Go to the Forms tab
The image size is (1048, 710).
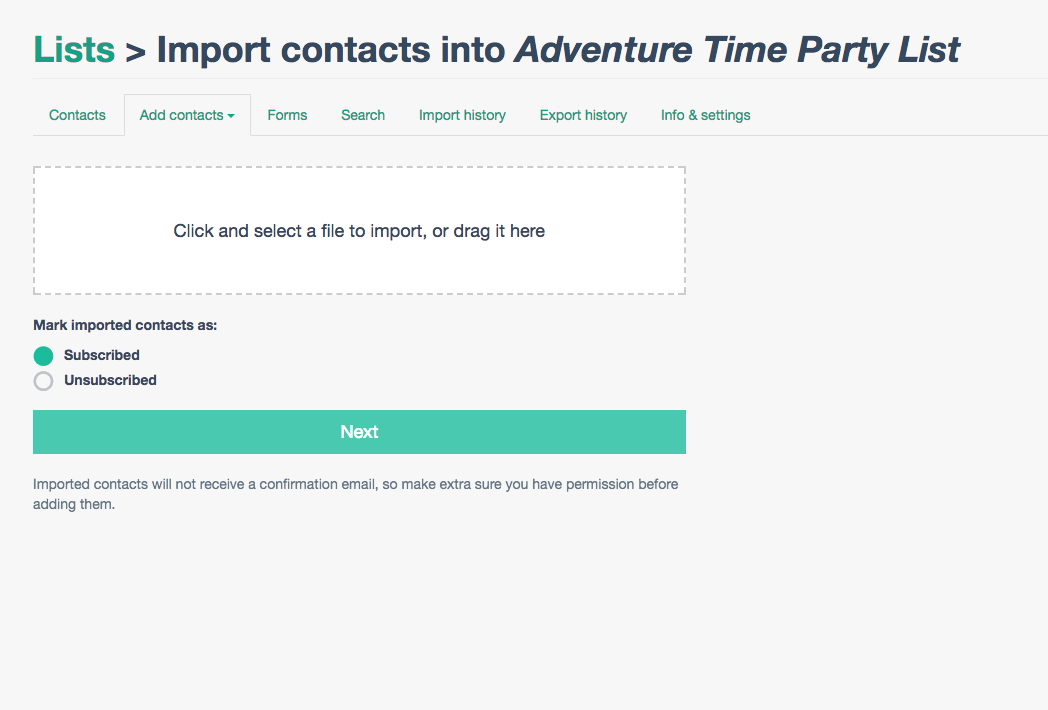(x=287, y=115)
